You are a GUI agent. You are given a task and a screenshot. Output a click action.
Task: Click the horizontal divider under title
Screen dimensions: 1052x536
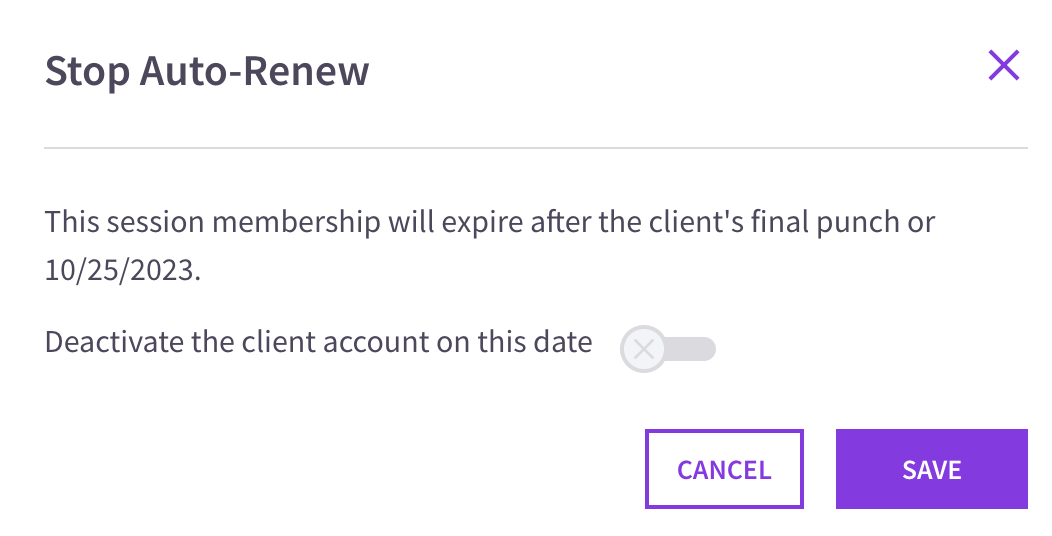pyautogui.click(x=535, y=148)
